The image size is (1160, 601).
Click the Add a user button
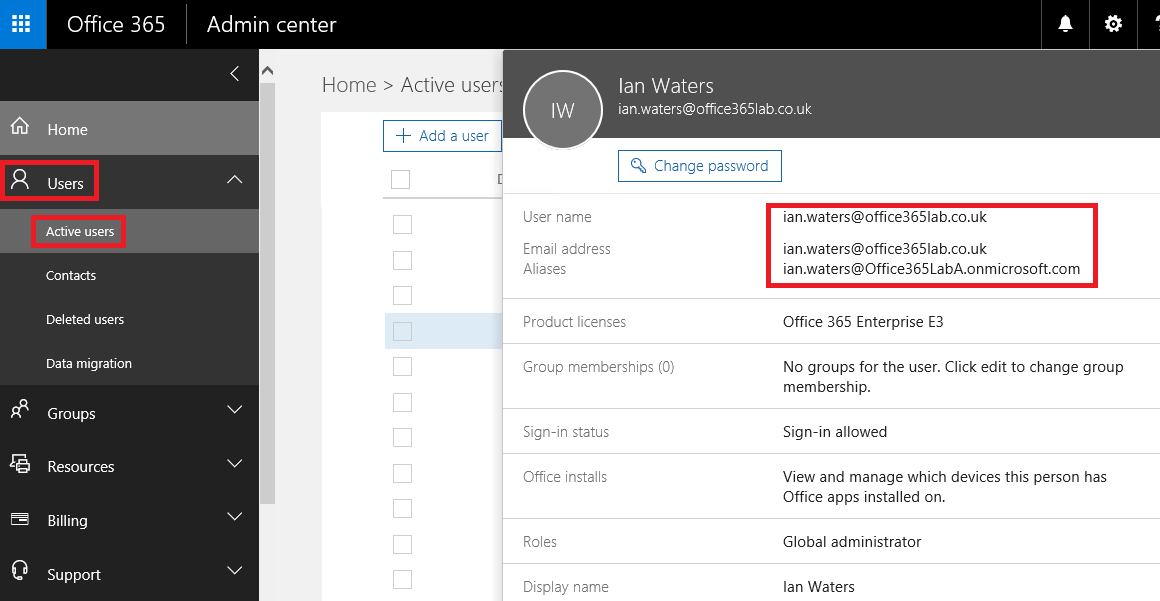click(442, 136)
